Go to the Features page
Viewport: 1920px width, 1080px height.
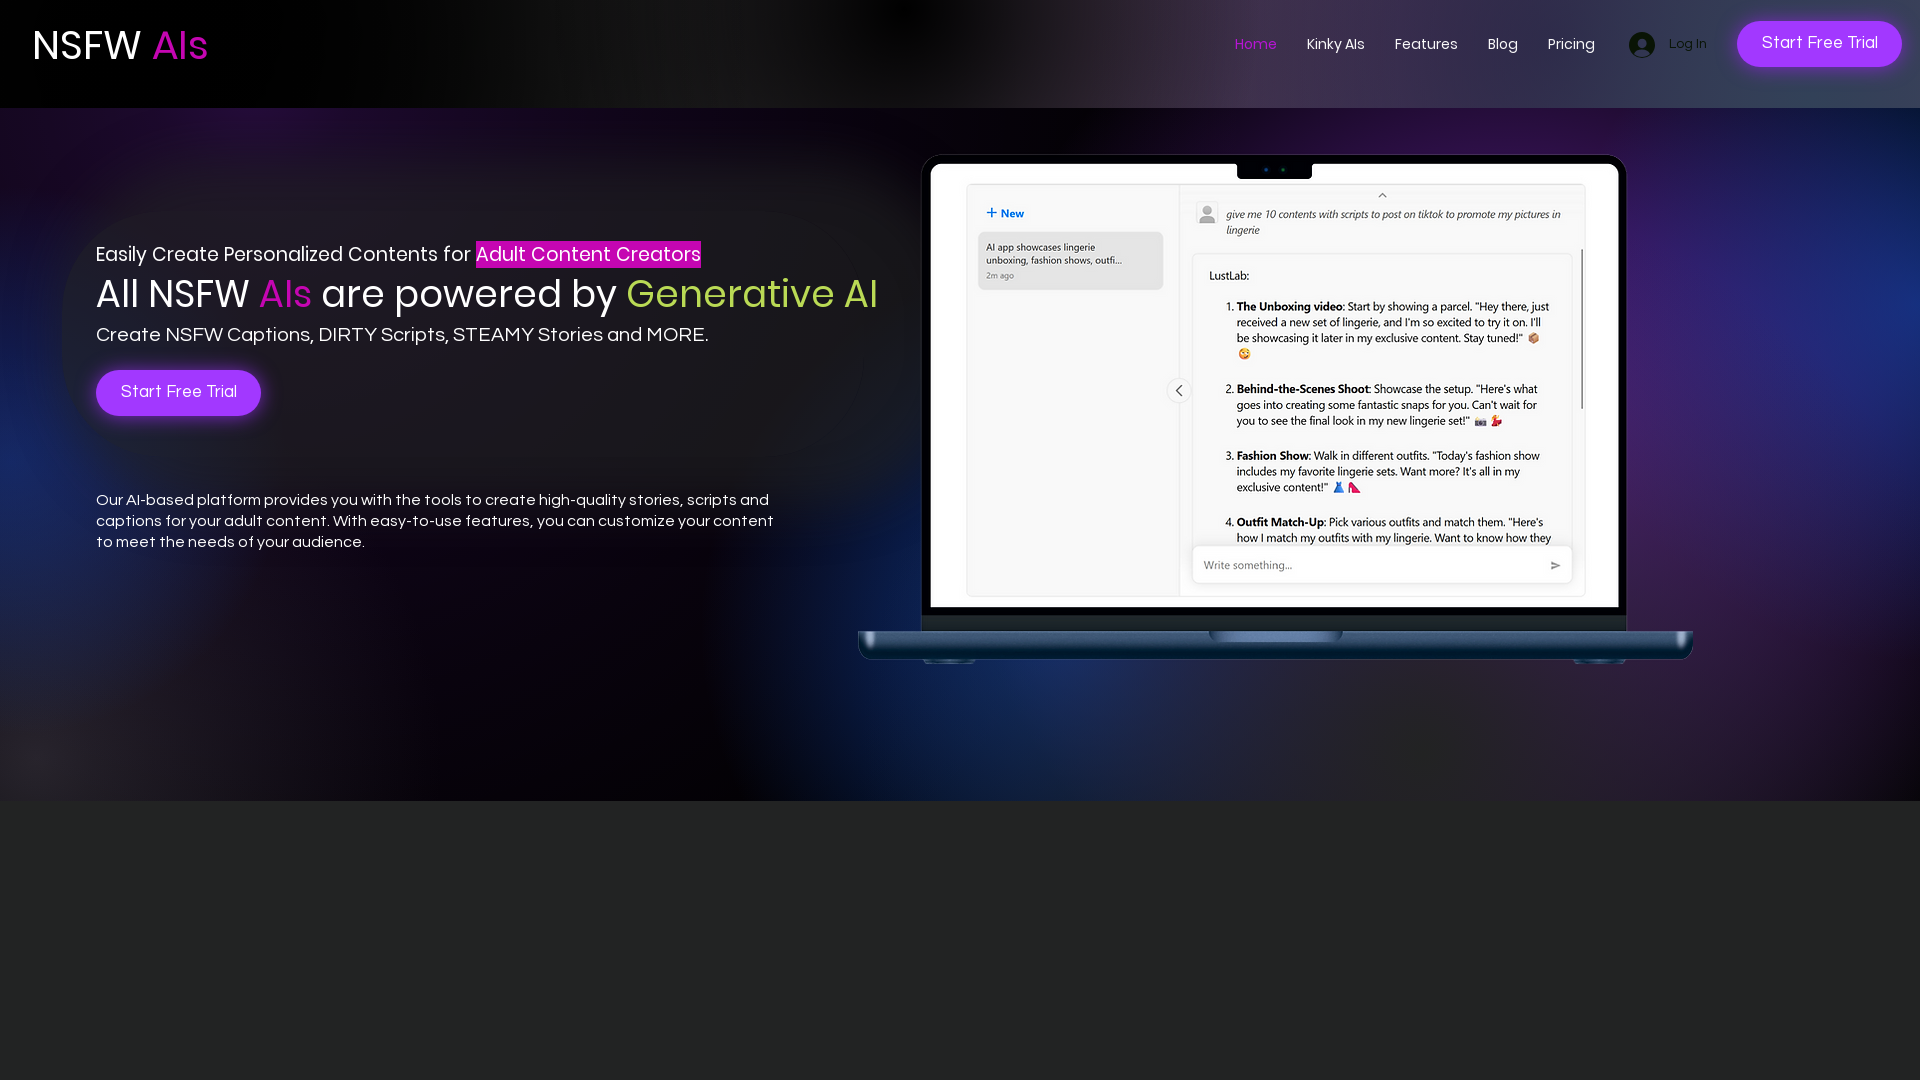pyautogui.click(x=1425, y=44)
